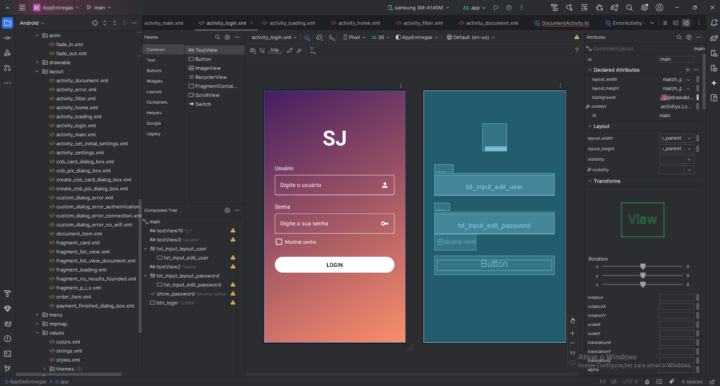Screen dimensions: 720x386
Task: Open Palette settings gear
Action: 227,37
